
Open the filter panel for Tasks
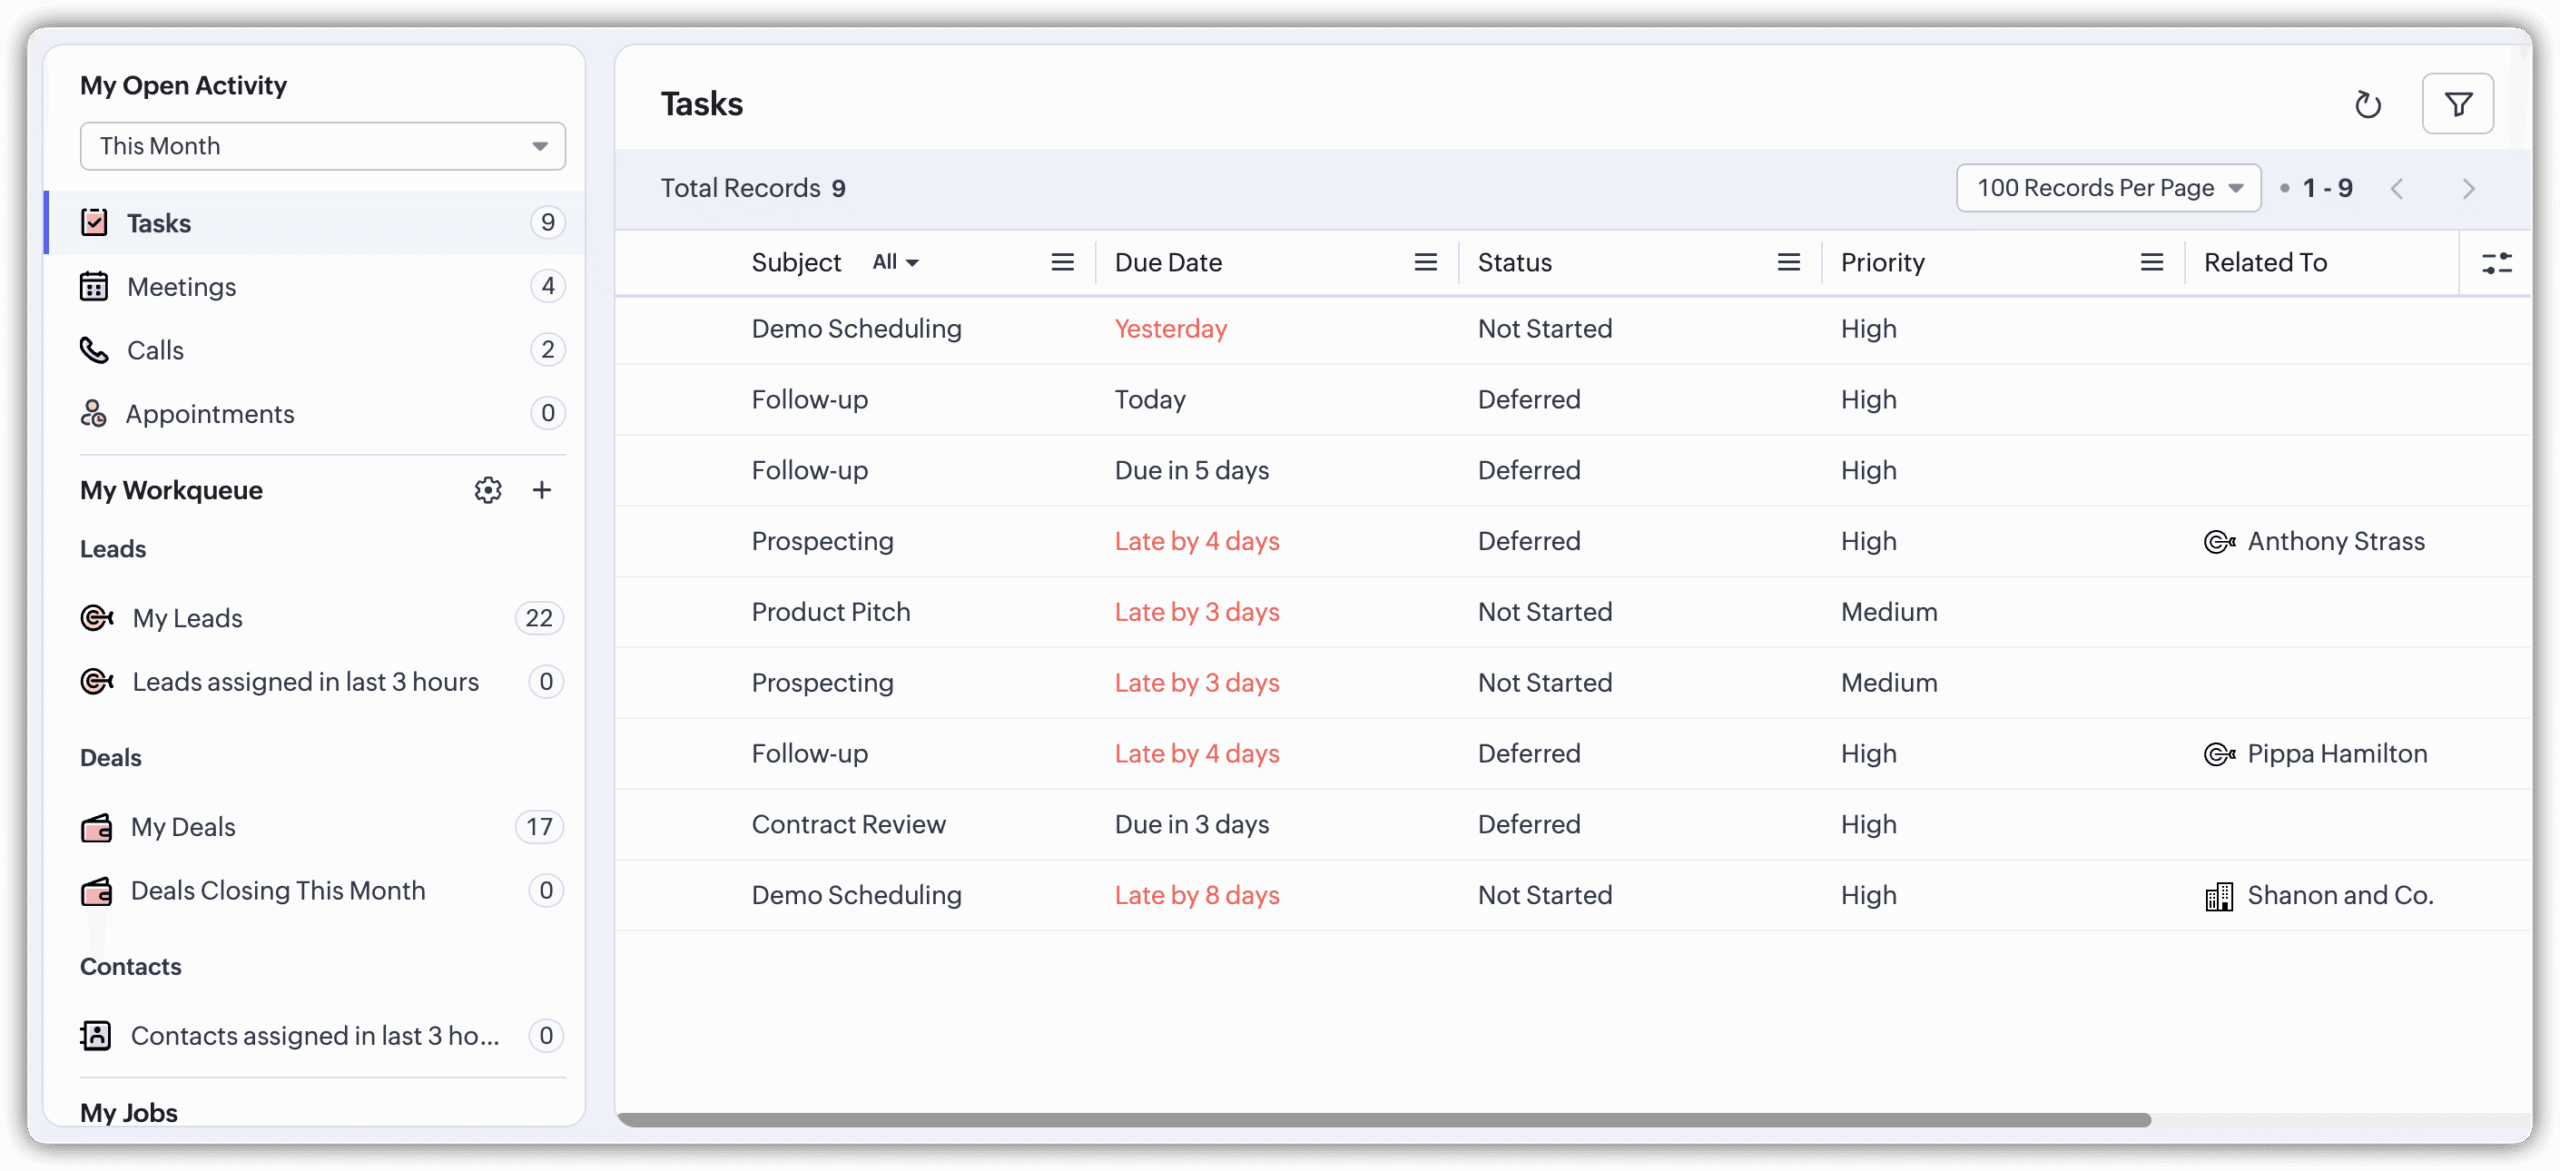tap(2459, 103)
